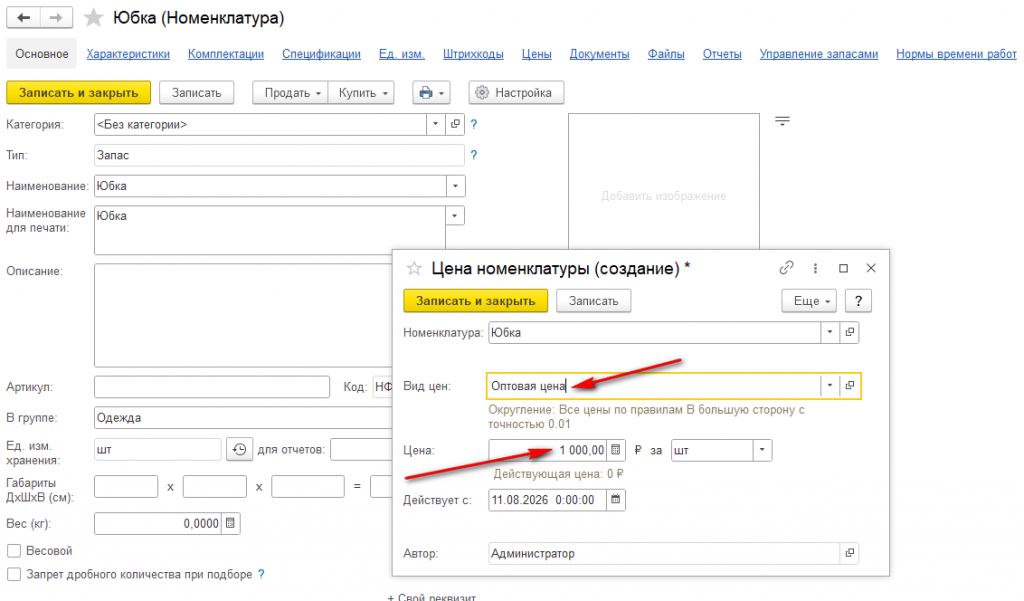Click the Описание text area

243,315
